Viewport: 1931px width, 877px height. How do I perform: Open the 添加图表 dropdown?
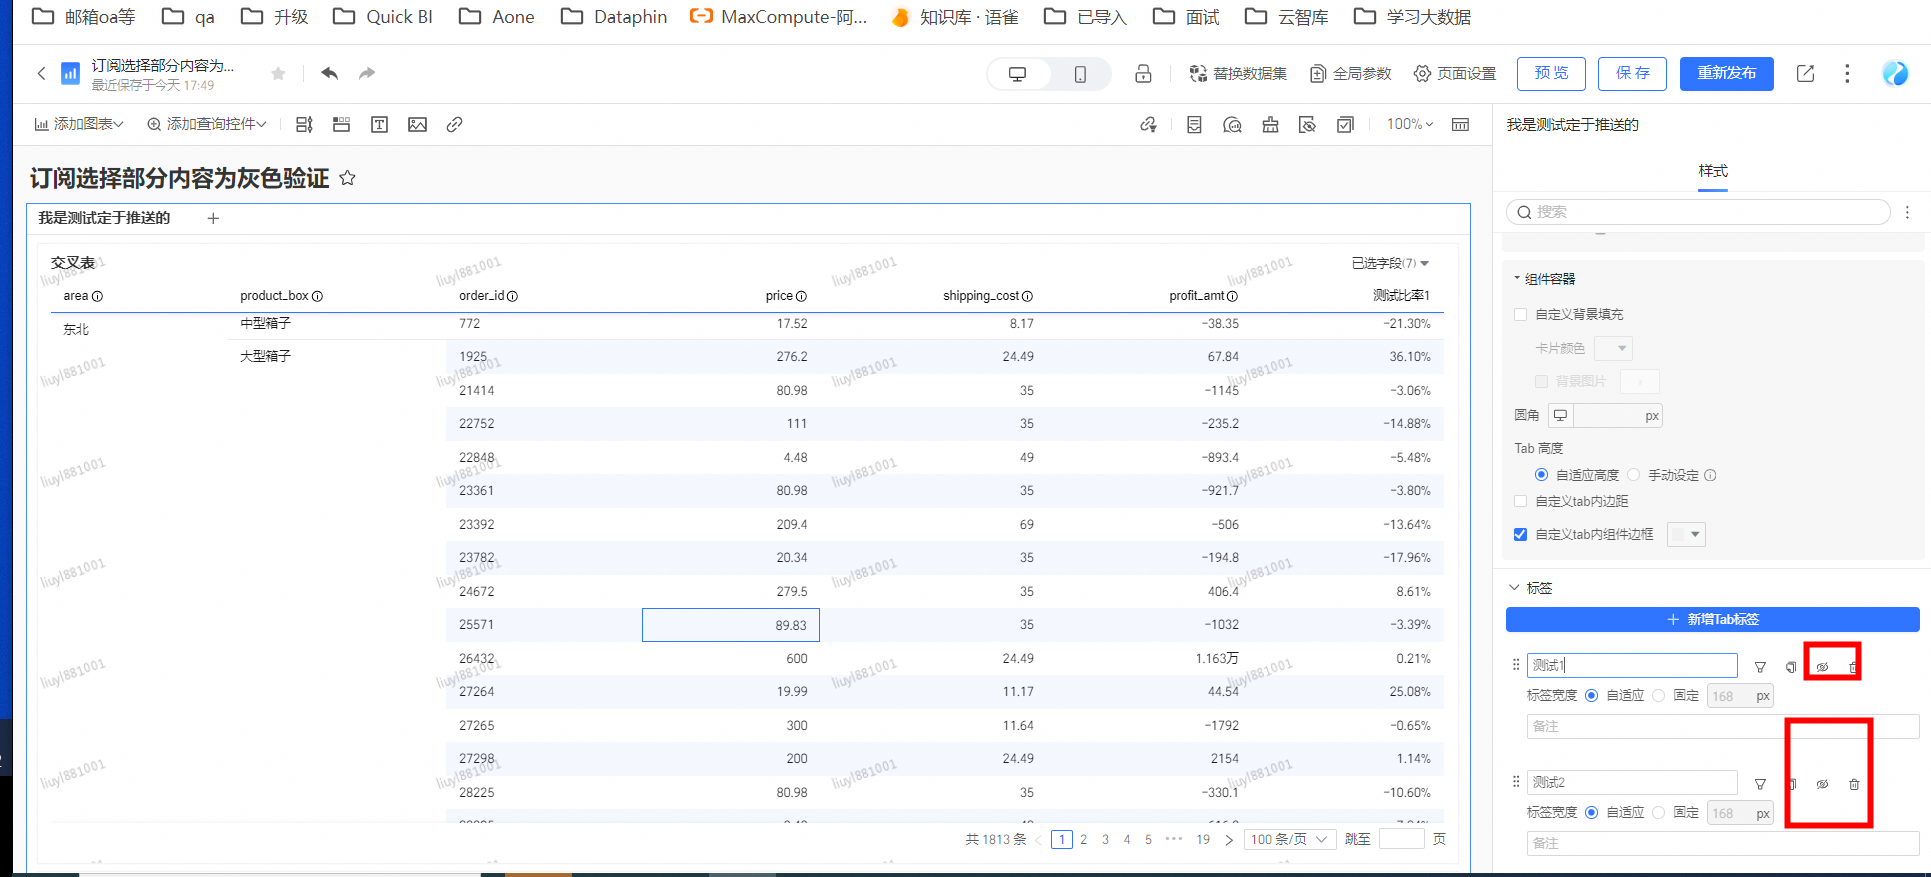pyautogui.click(x=79, y=124)
